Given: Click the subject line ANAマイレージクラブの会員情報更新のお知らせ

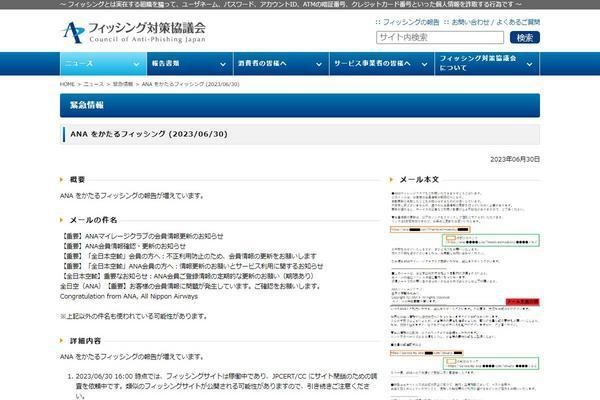Looking at the screenshot, I should (142, 236).
